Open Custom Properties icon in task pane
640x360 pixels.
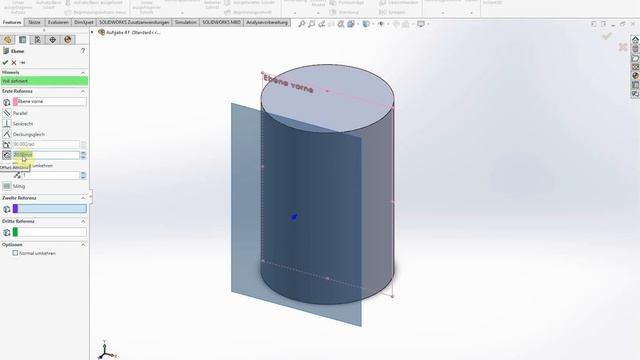click(635, 85)
